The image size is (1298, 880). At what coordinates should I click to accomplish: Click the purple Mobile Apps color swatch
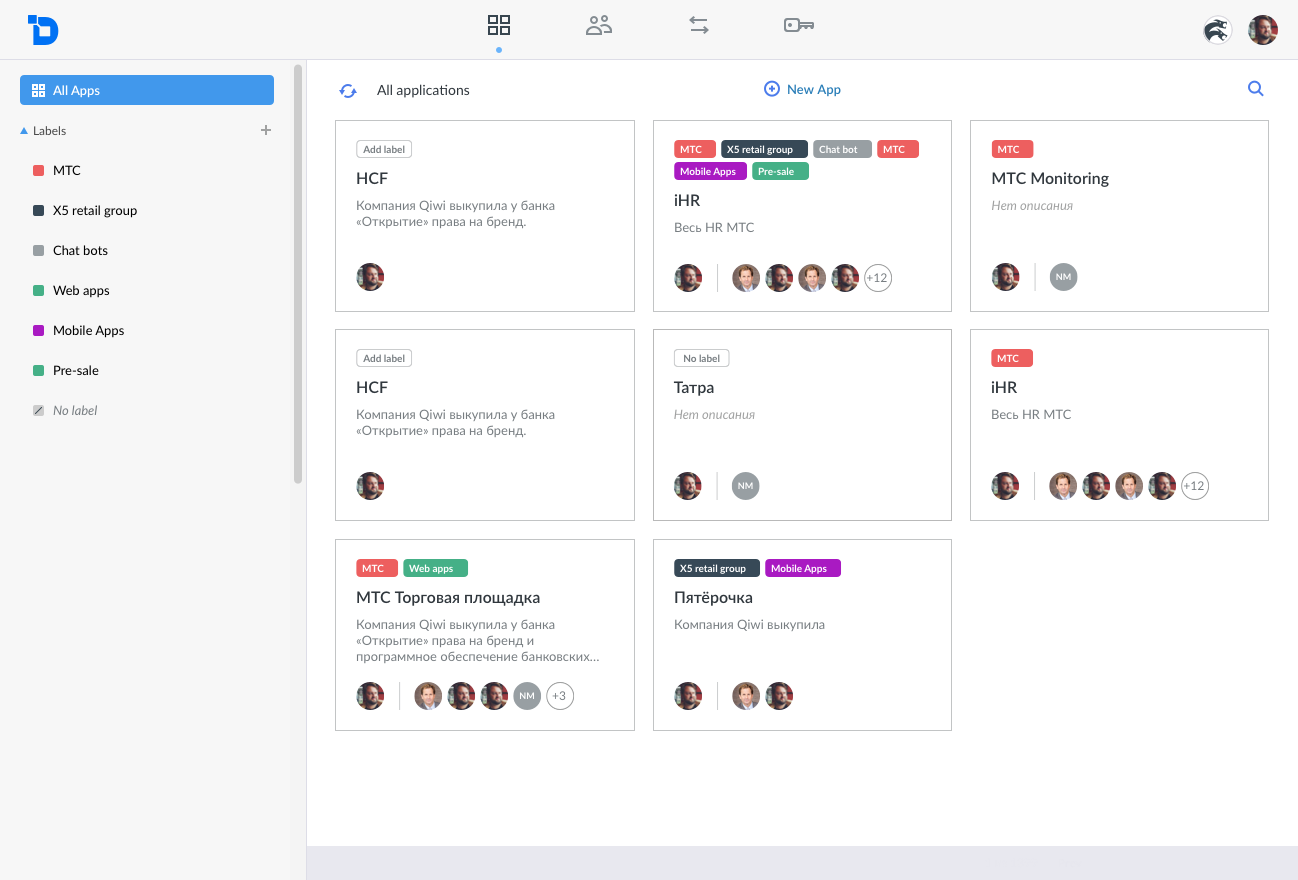click(38, 331)
